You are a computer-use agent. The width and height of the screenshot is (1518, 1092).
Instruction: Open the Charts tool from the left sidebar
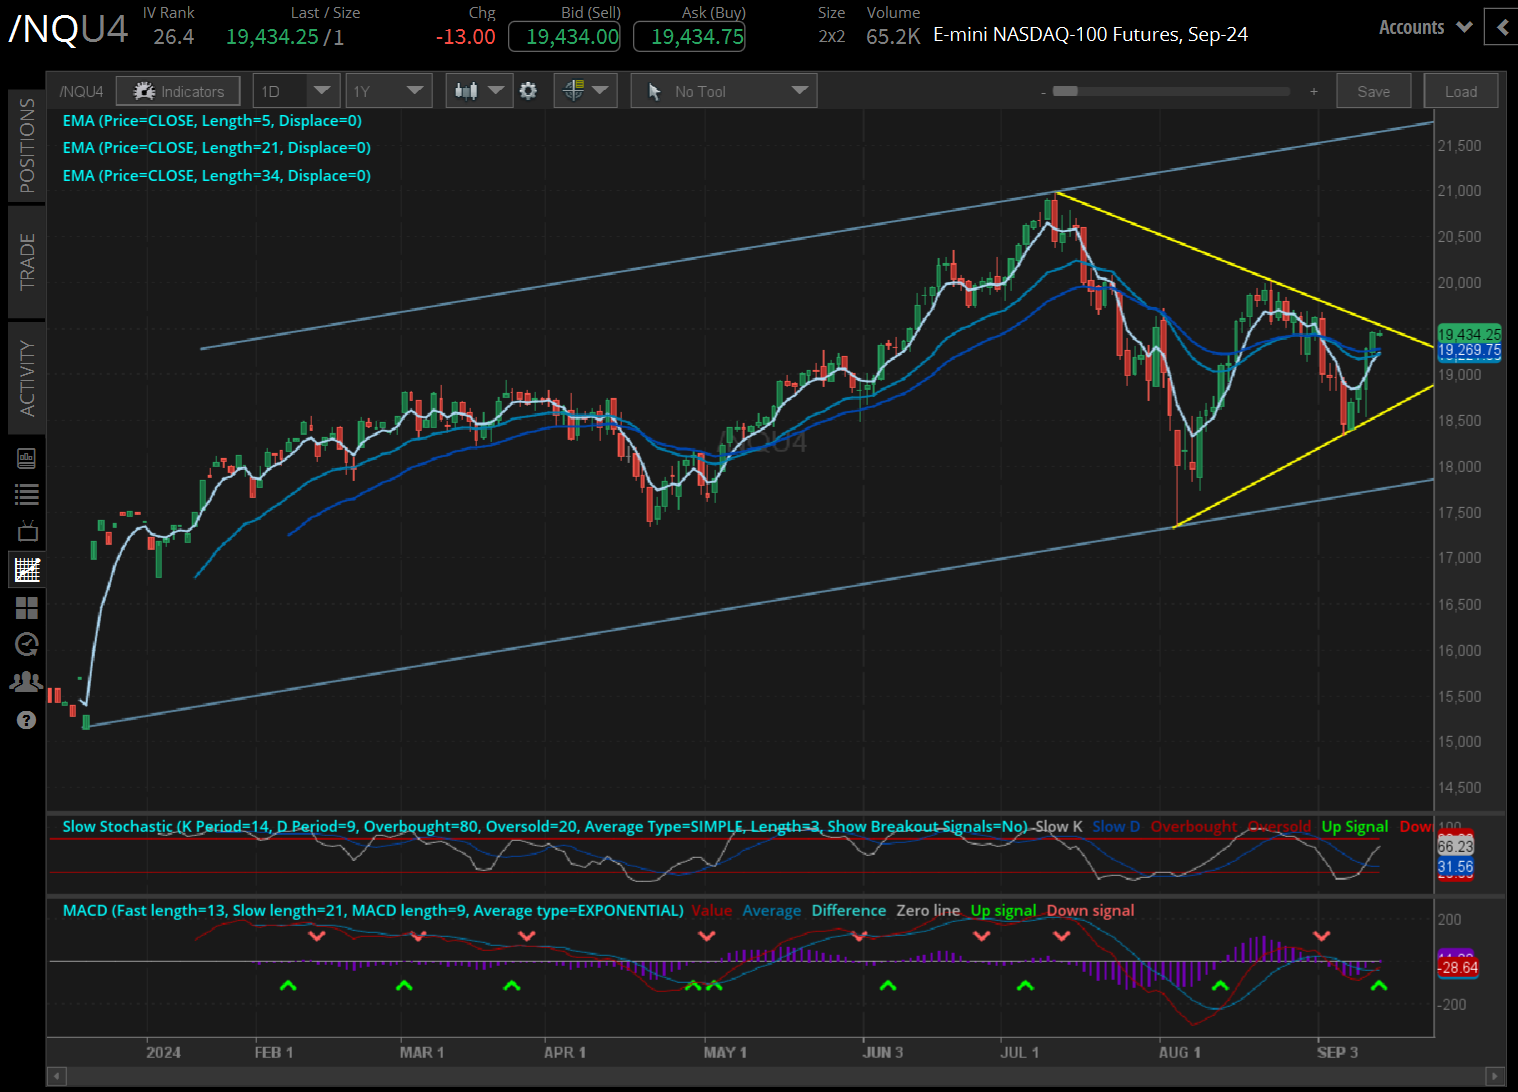click(x=27, y=569)
